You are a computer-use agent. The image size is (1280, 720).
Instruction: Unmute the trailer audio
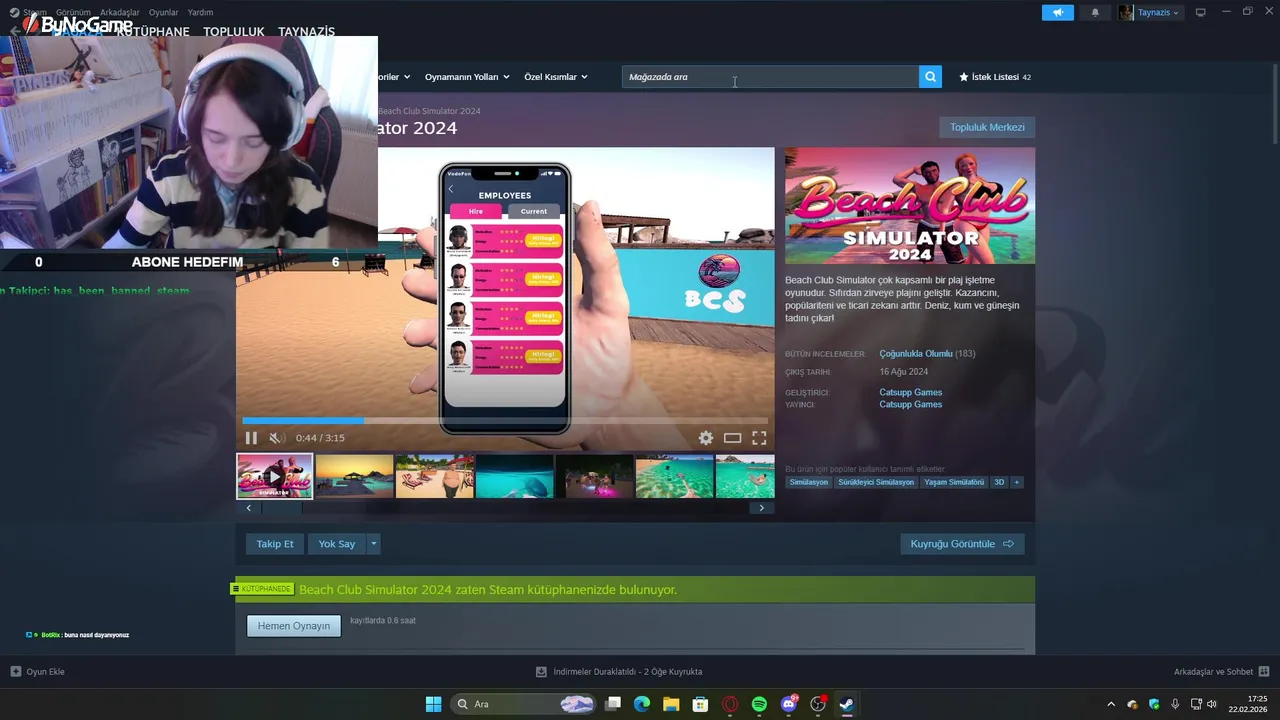(277, 438)
